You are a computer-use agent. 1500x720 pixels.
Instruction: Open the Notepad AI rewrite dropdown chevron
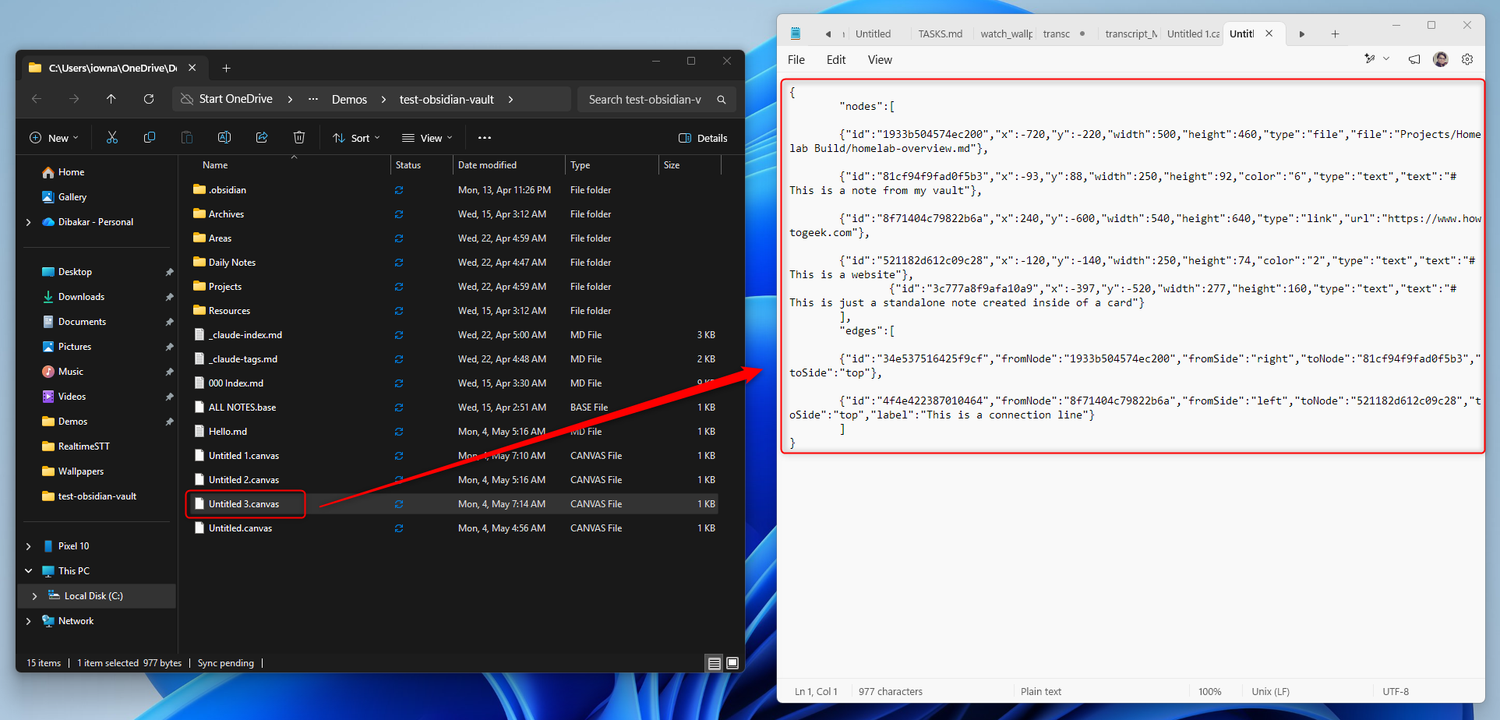(1386, 60)
